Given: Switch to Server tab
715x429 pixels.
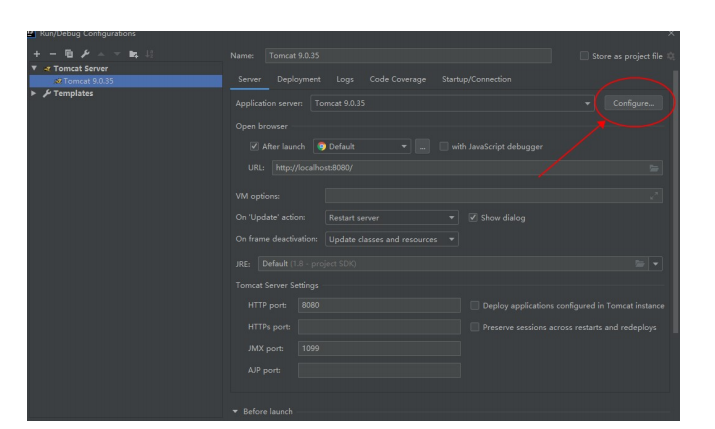Looking at the screenshot, I should (x=250, y=79).
